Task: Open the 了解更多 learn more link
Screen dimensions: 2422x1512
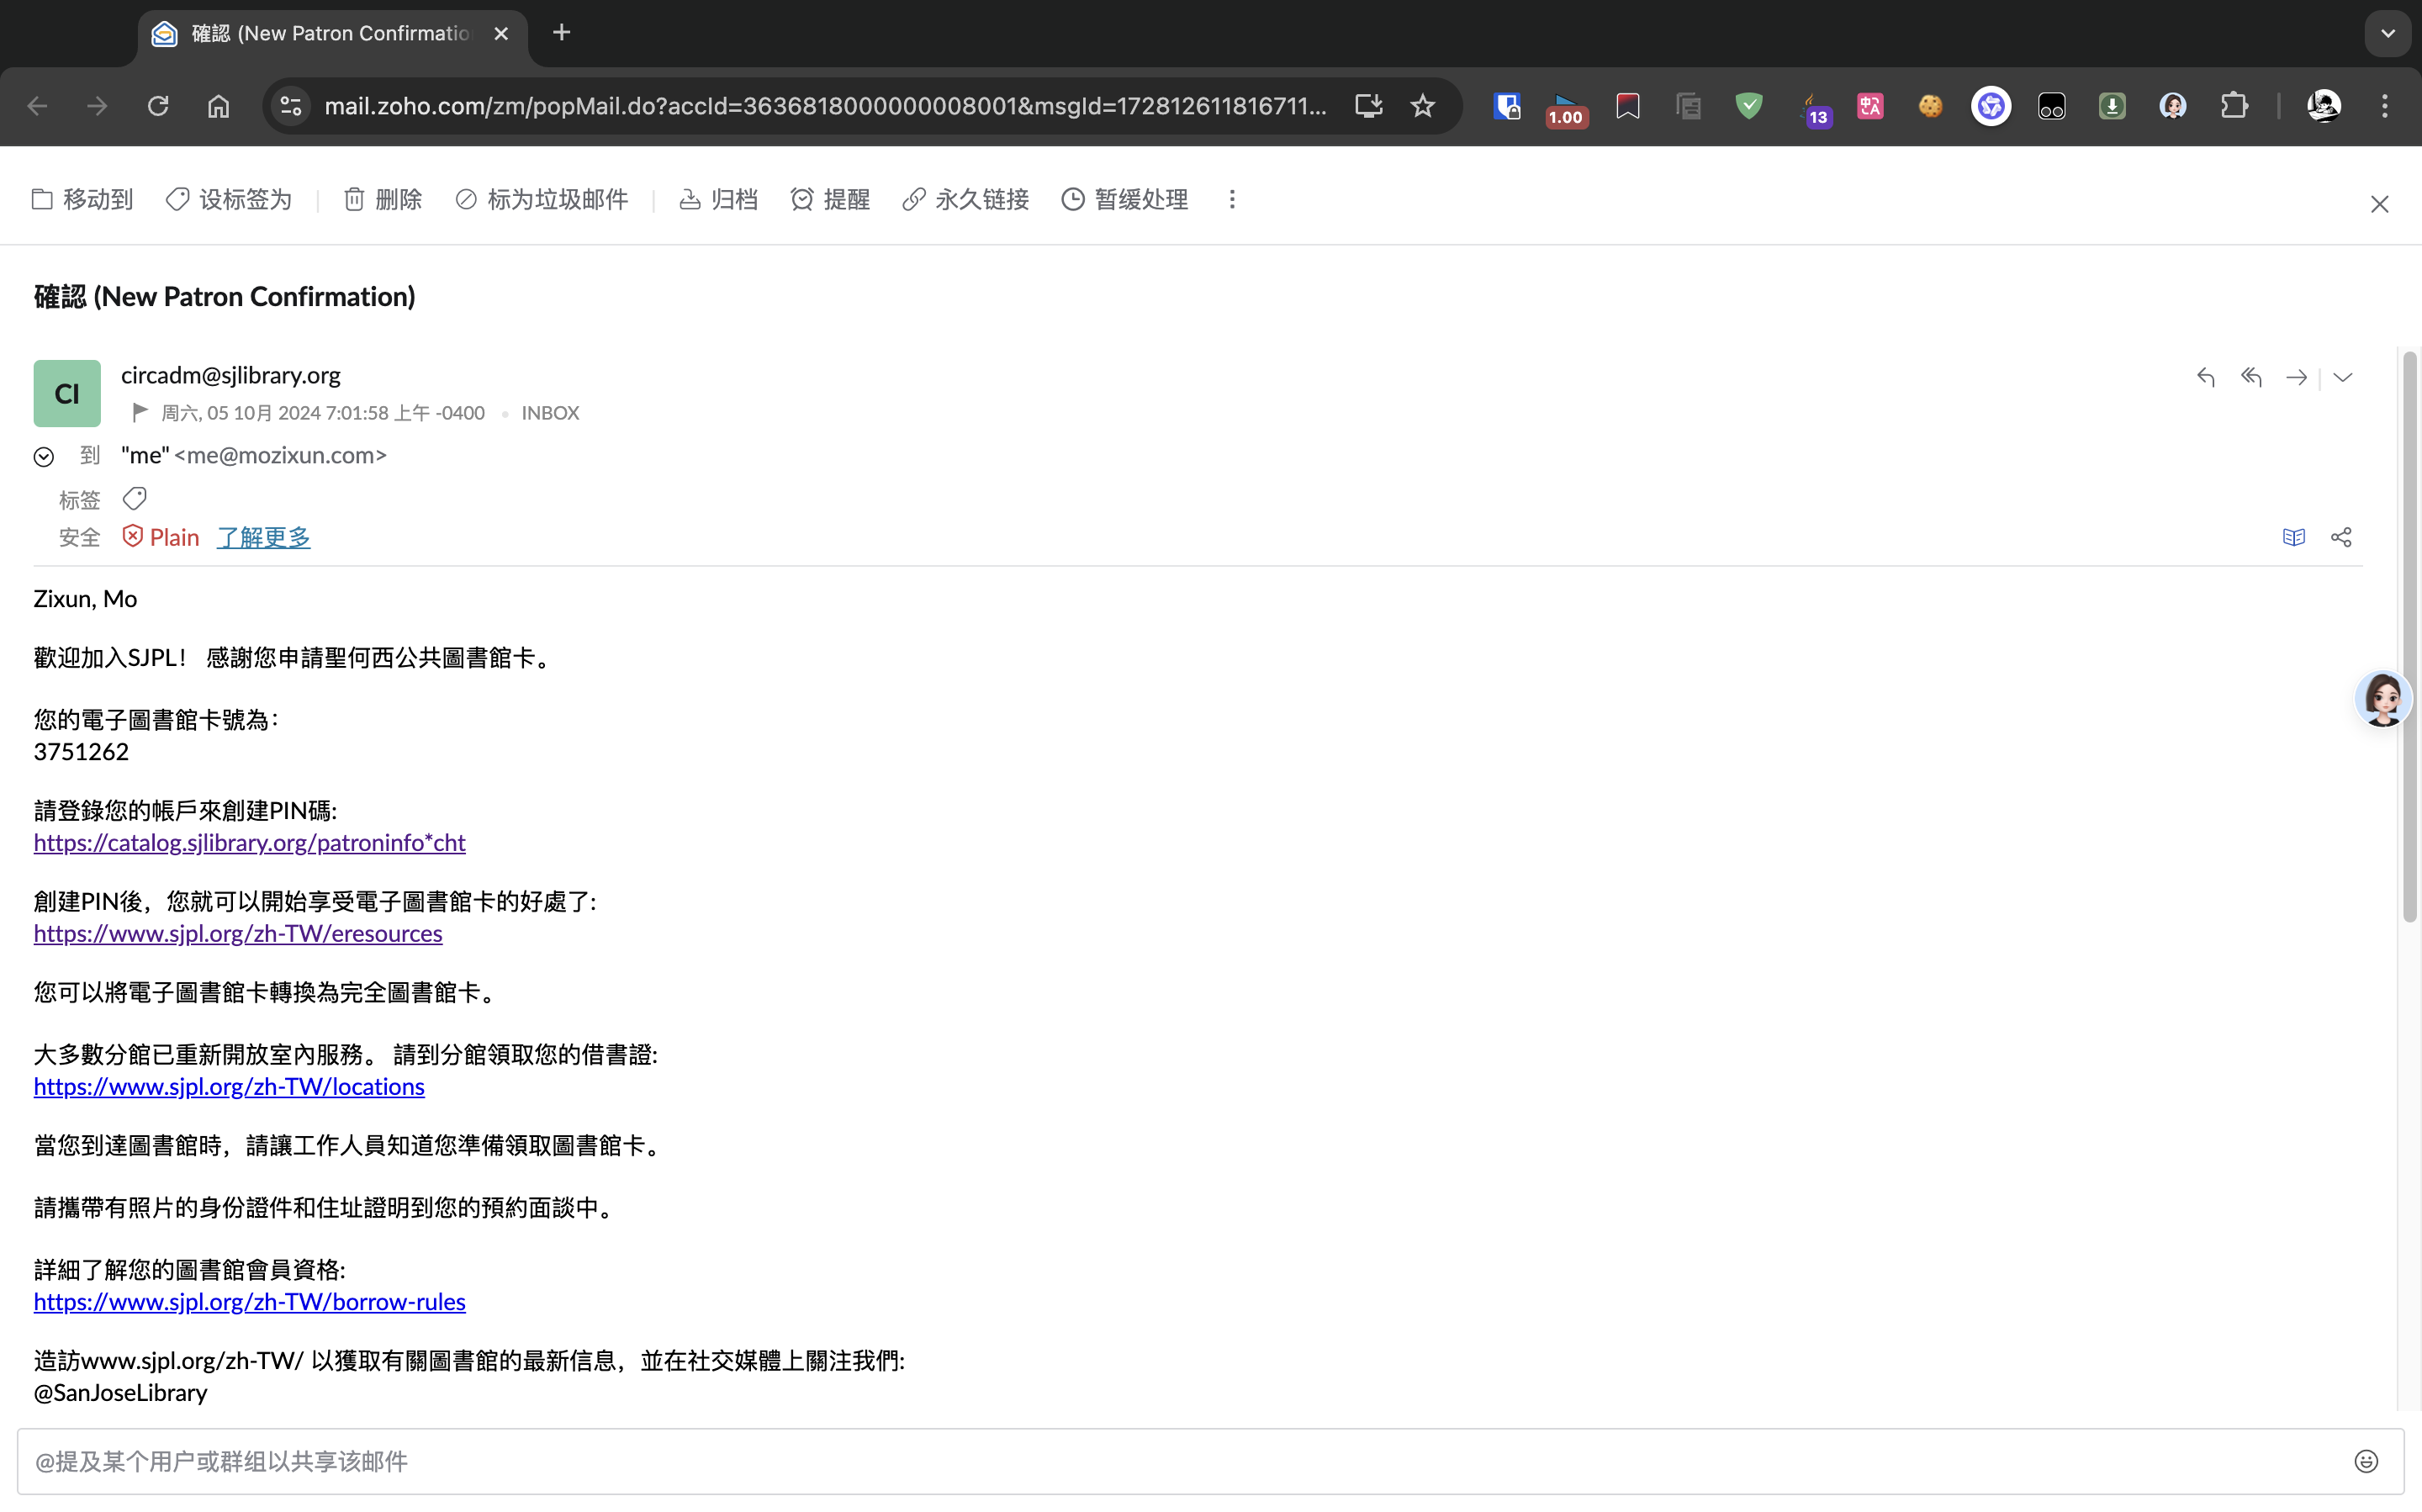Action: click(264, 537)
